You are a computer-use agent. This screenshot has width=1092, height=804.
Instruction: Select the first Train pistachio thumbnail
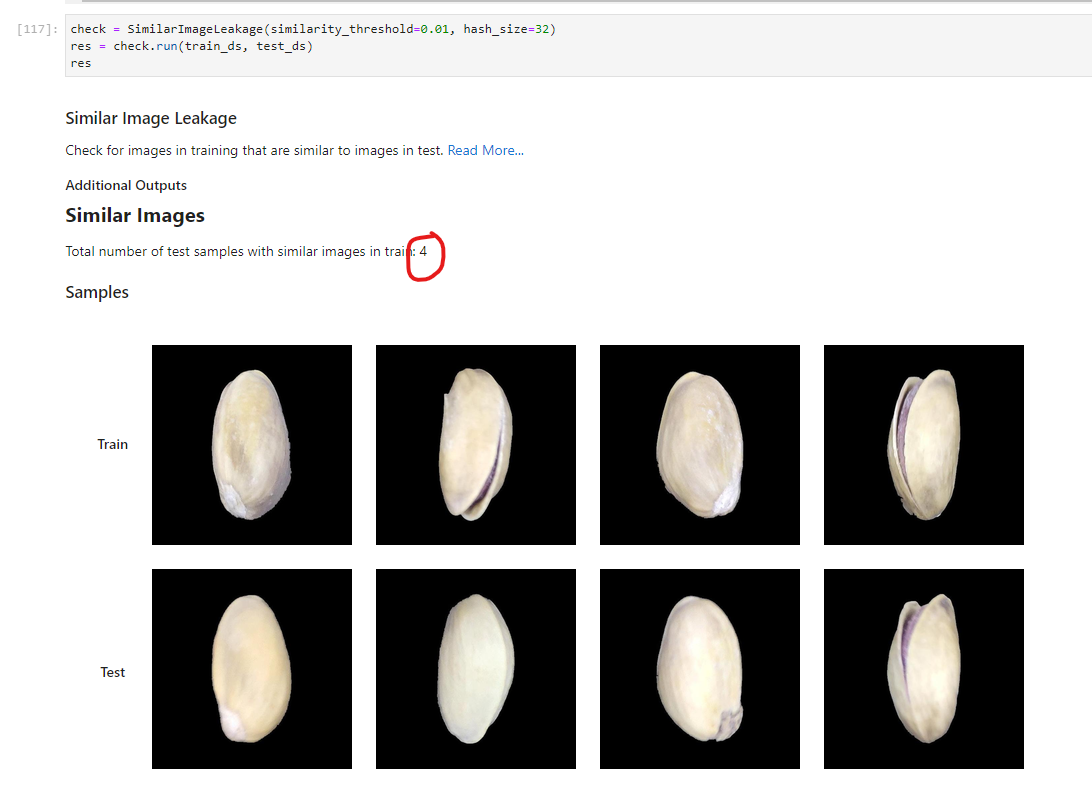pyautogui.click(x=251, y=444)
